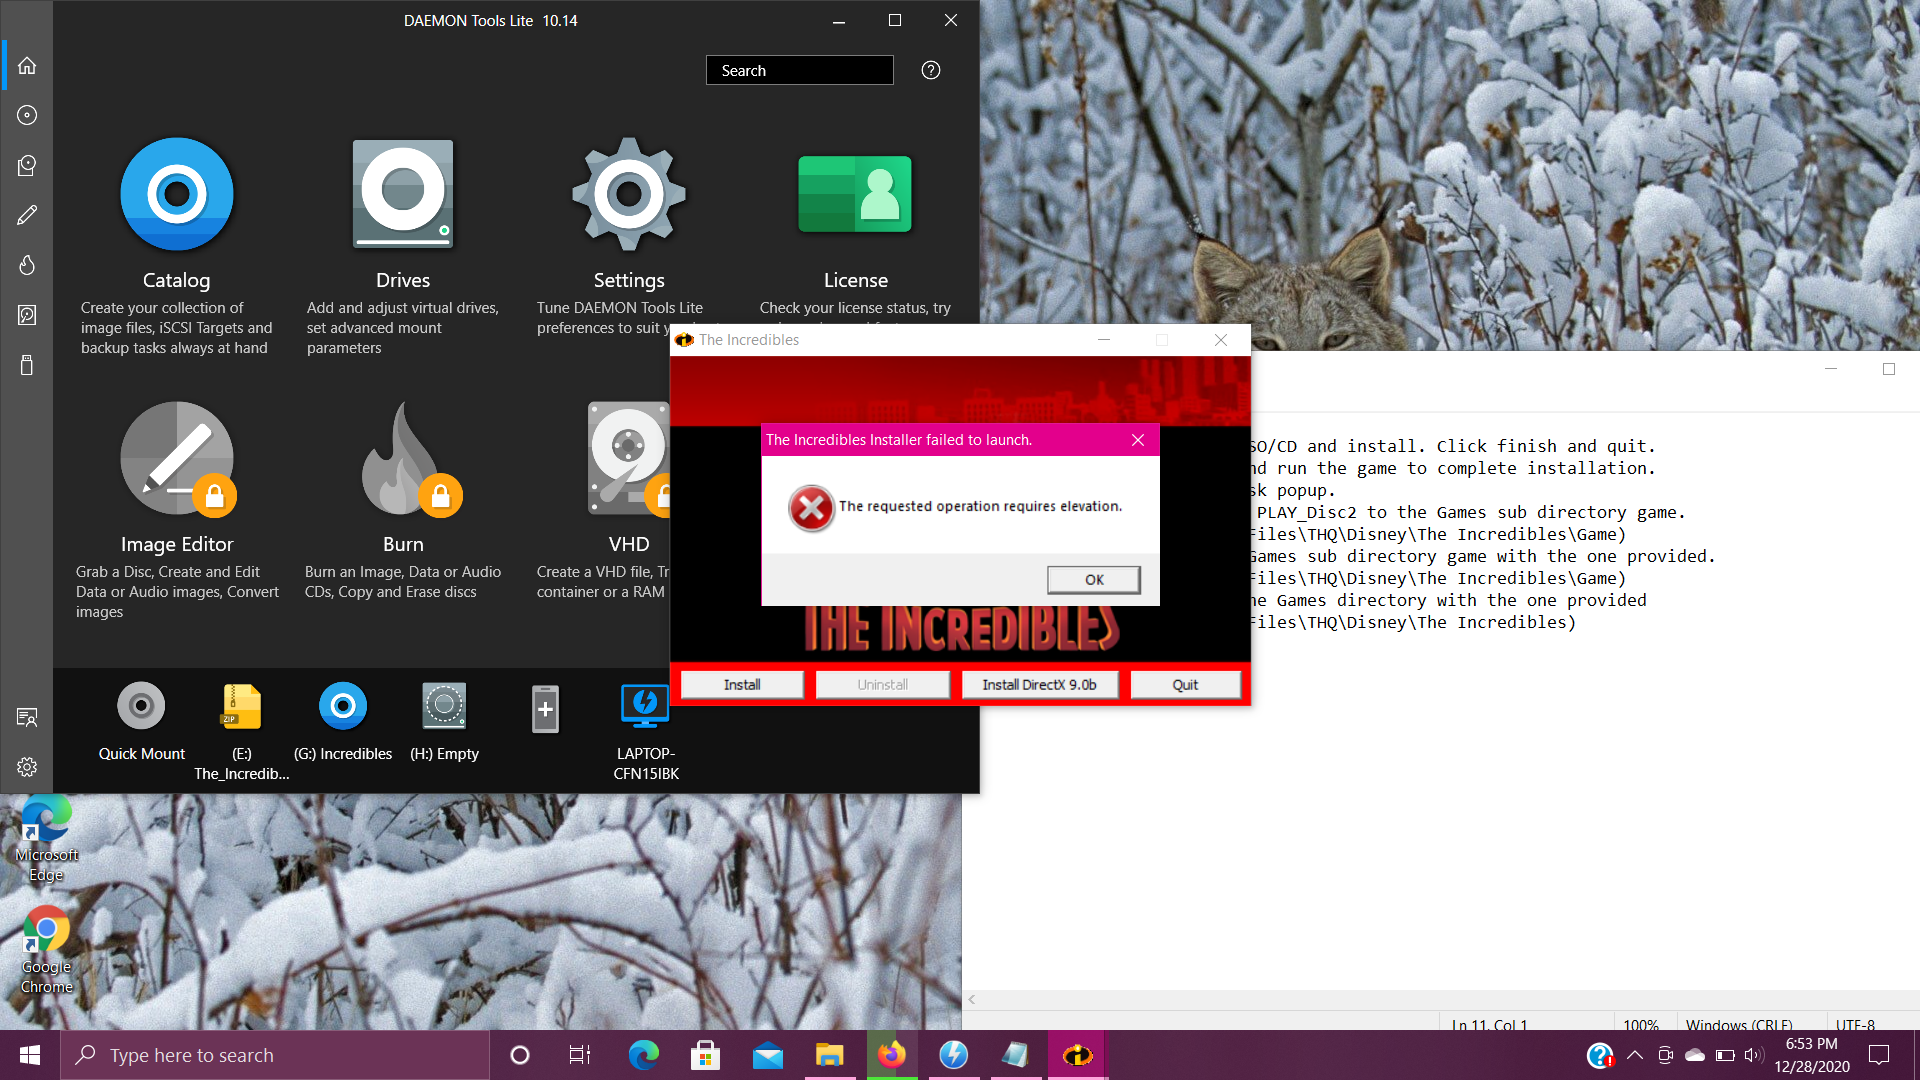Select the virtual HDD sidebar icon
Image resolution: width=1920 pixels, height=1080 pixels.
click(x=27, y=315)
